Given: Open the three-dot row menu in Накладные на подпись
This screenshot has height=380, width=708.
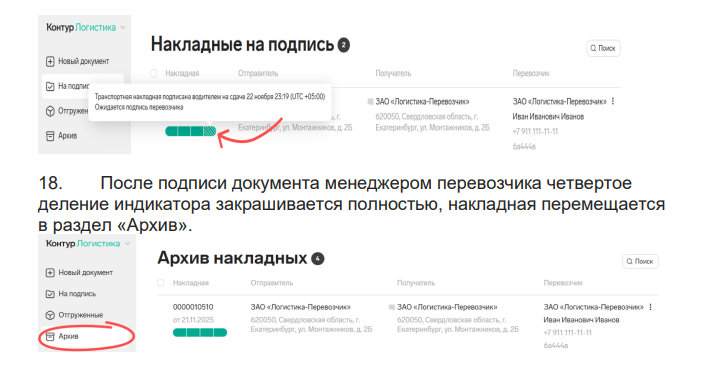Looking at the screenshot, I should point(613,102).
